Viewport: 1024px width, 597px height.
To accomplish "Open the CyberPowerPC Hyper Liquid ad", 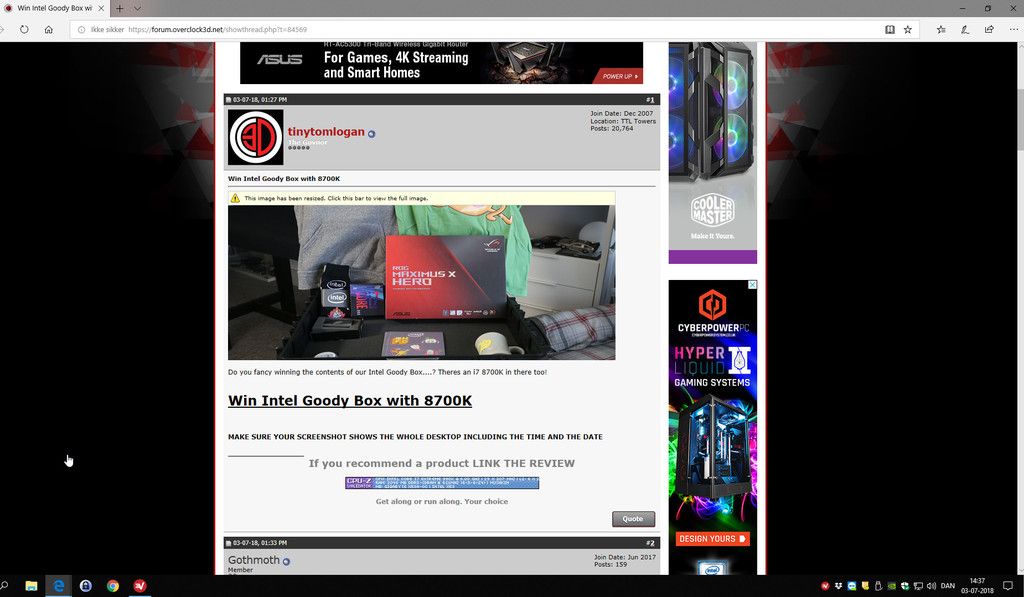I will [712, 427].
